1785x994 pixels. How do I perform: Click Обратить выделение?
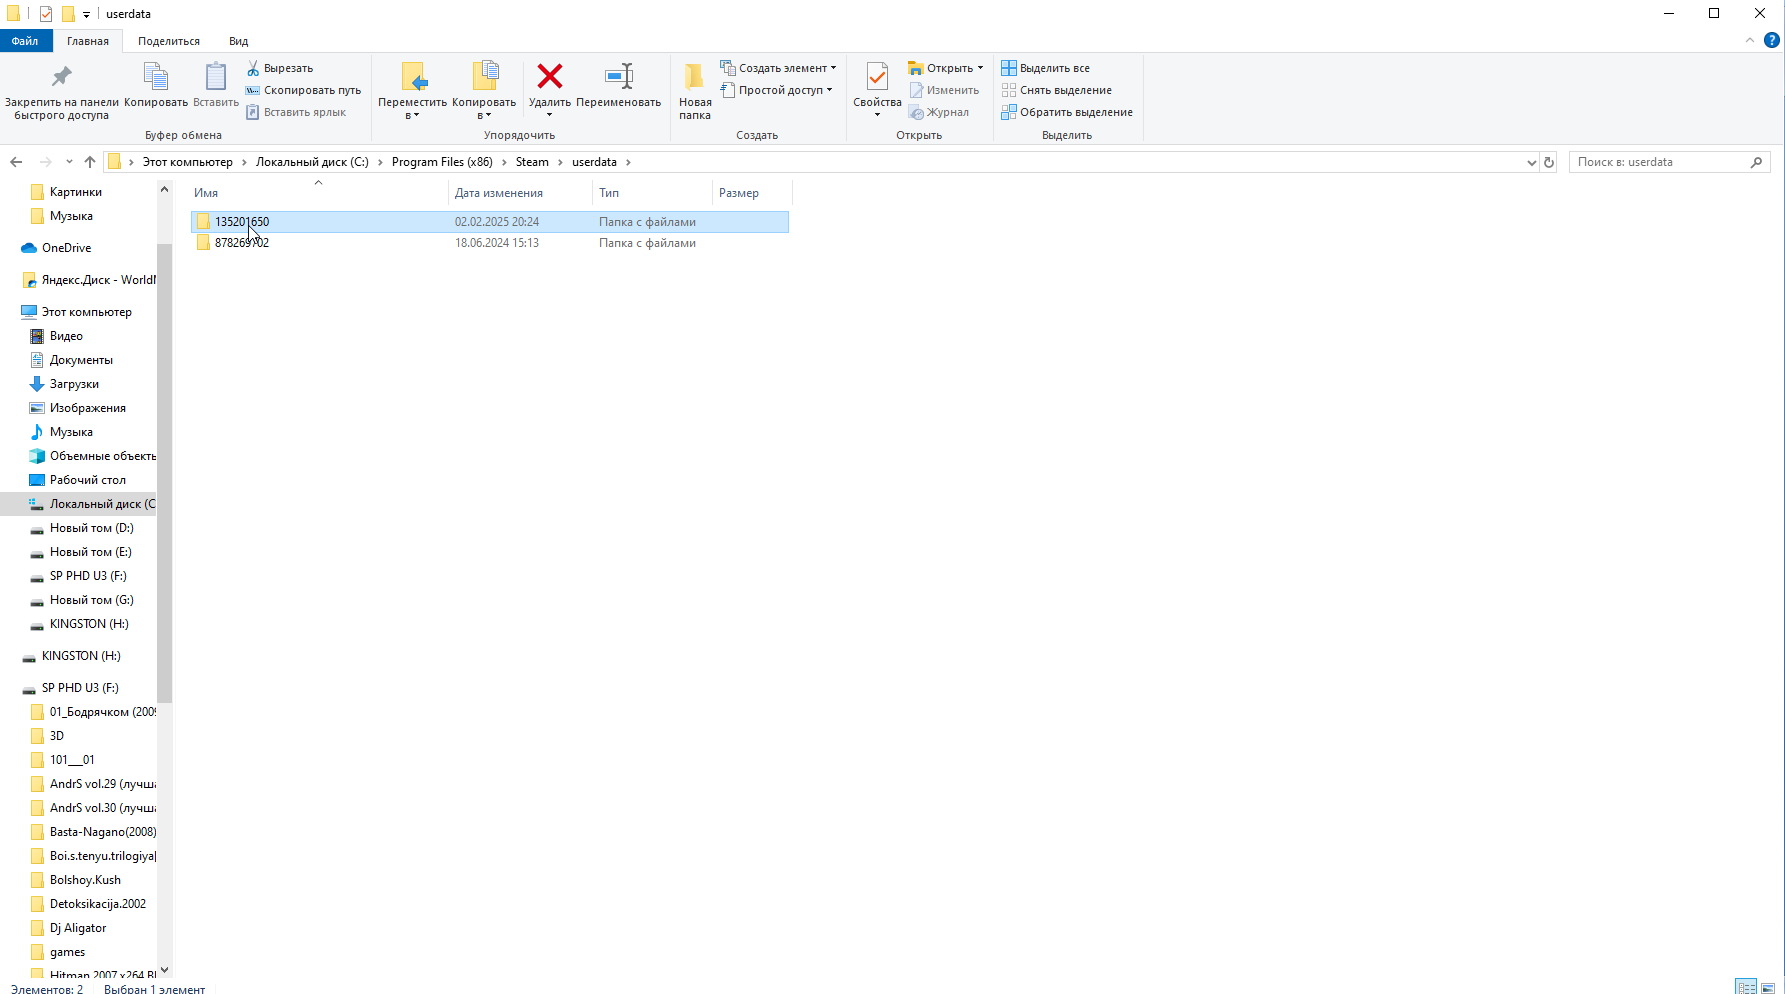(1067, 112)
